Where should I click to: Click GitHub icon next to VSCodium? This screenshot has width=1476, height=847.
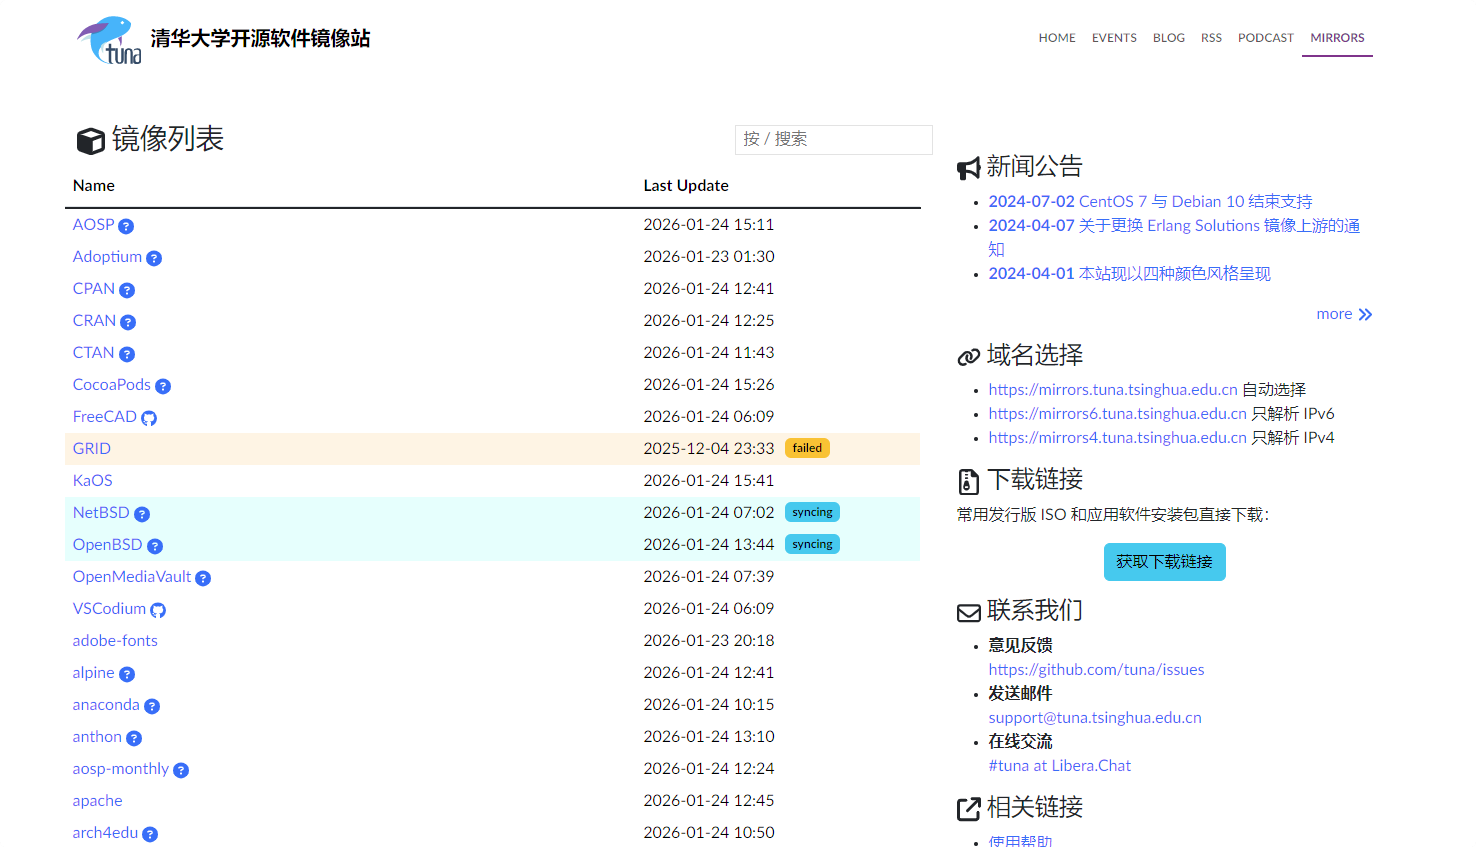[x=158, y=610]
